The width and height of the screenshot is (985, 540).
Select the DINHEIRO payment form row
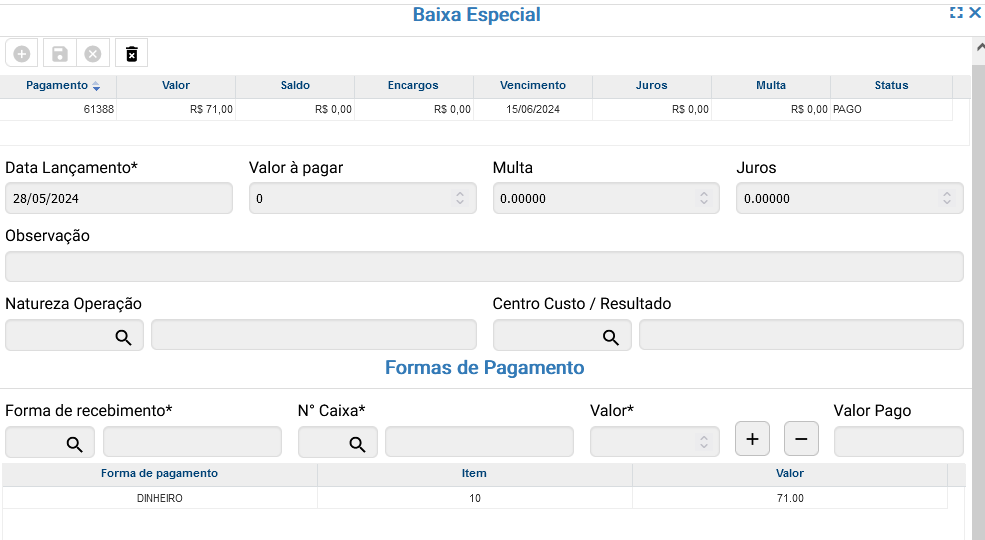click(159, 498)
